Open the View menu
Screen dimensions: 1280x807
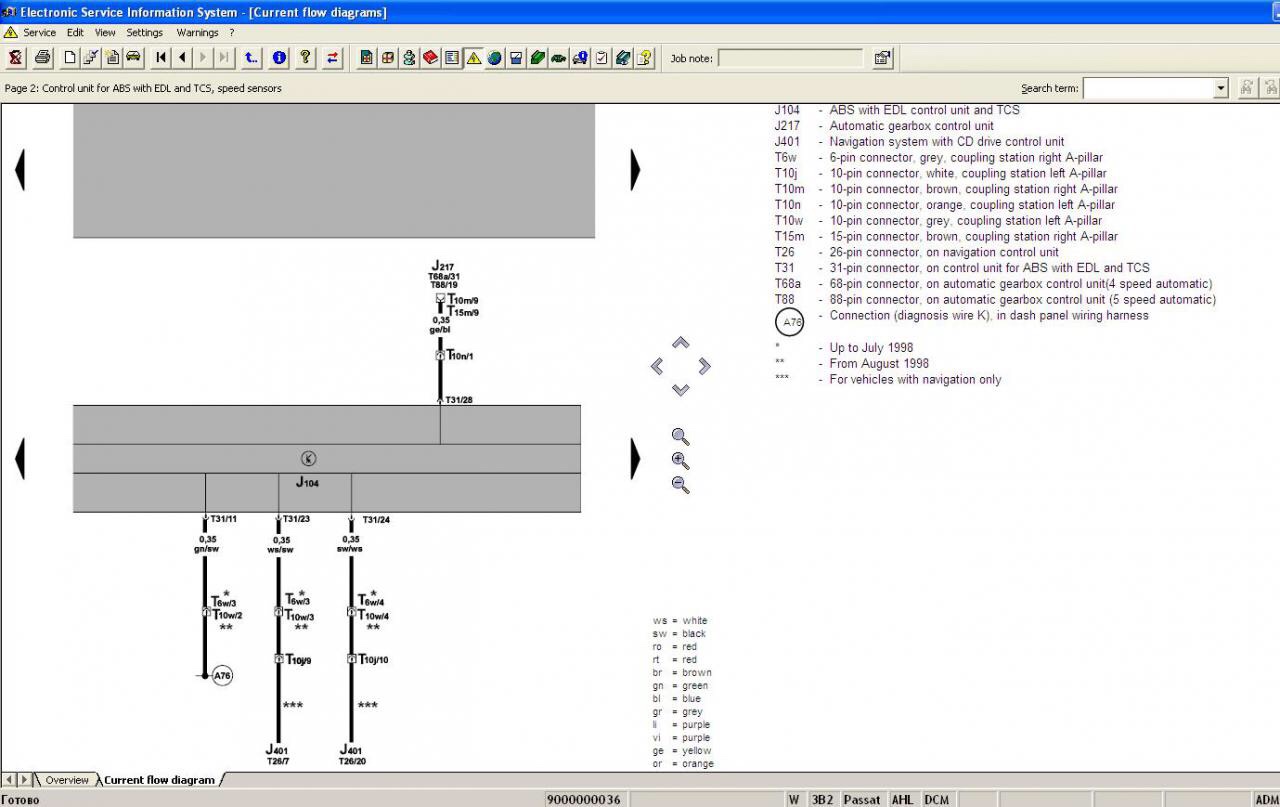105,33
